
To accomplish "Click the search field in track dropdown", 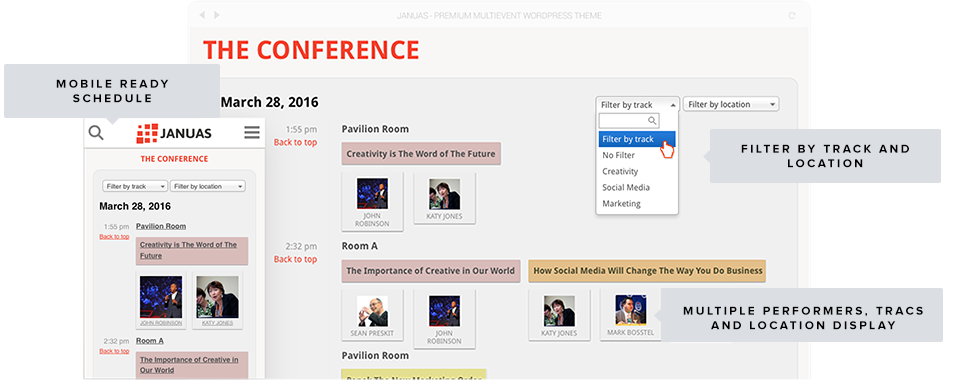I will [x=629, y=121].
